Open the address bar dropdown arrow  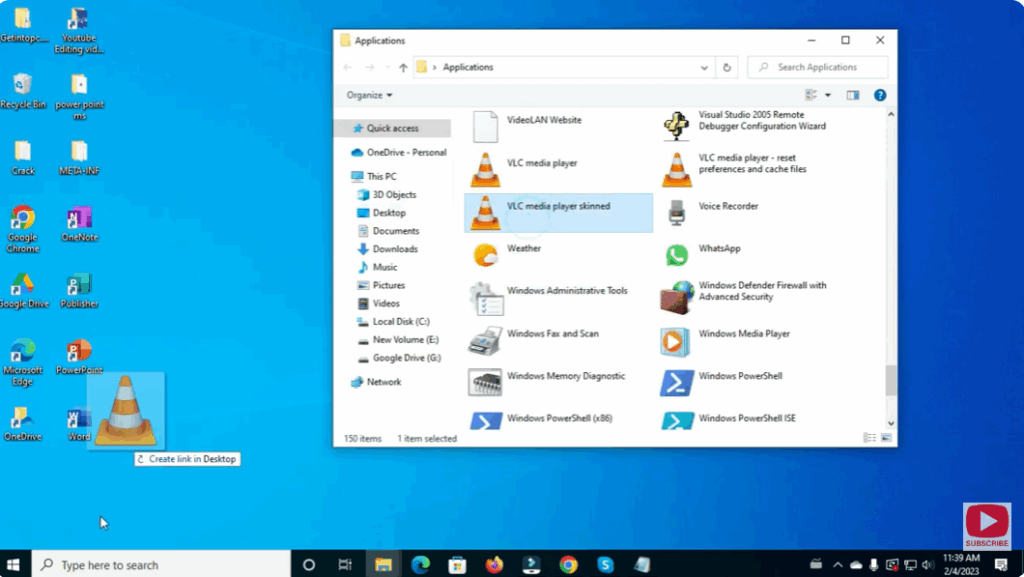point(704,67)
